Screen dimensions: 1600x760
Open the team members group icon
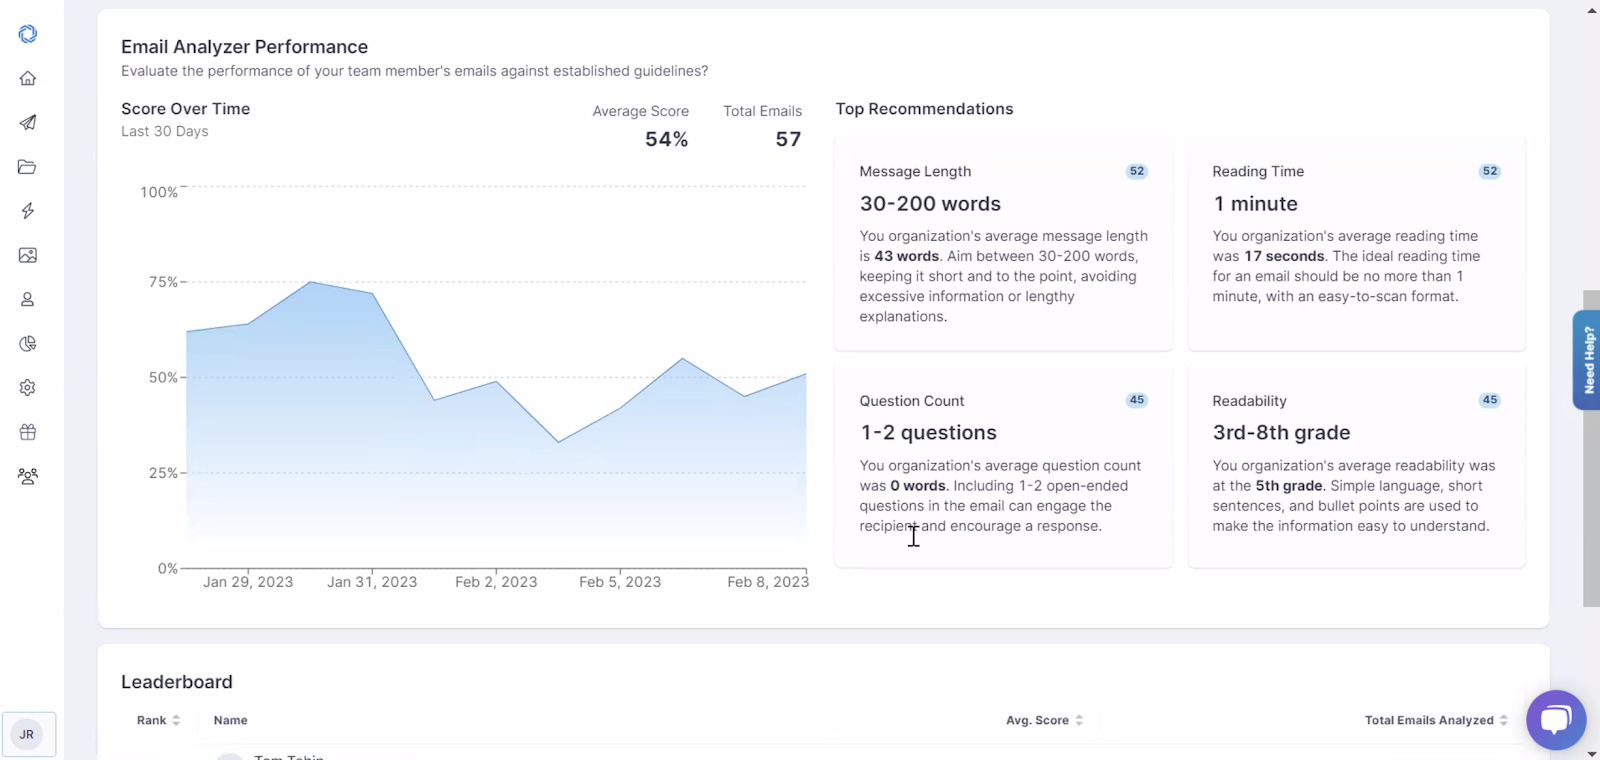pos(28,476)
